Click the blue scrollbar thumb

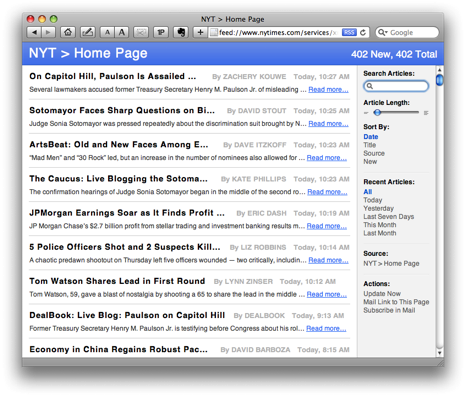point(439,80)
